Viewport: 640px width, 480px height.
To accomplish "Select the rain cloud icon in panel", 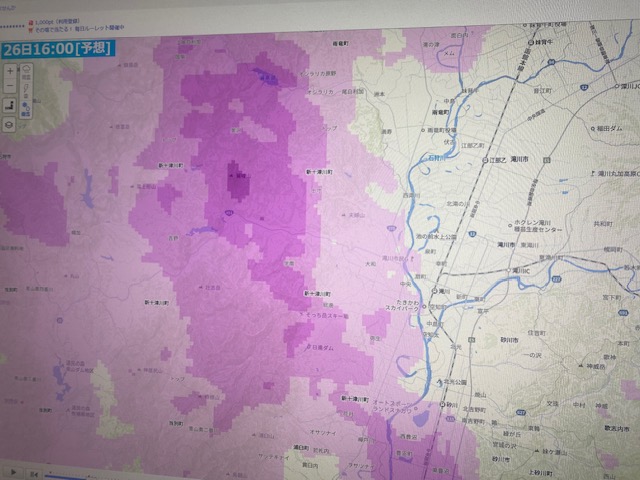I will pyautogui.click(x=27, y=70).
